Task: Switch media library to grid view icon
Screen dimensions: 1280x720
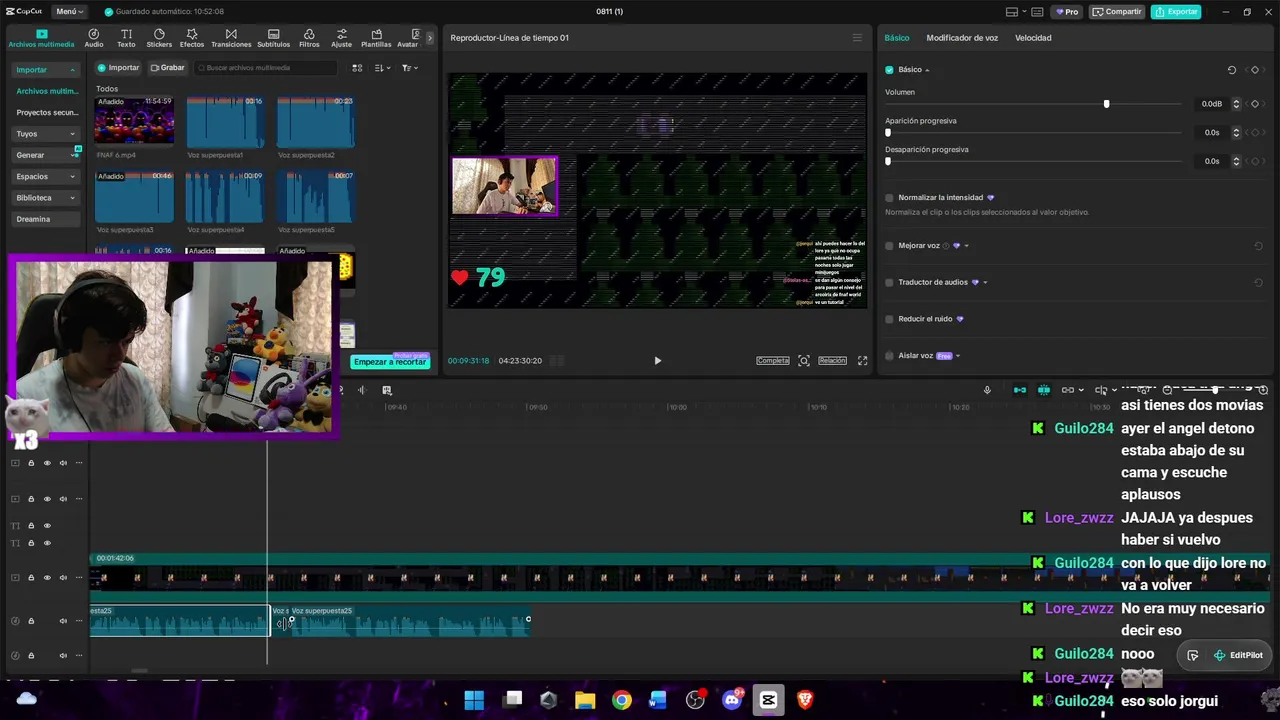Action: tap(357, 68)
